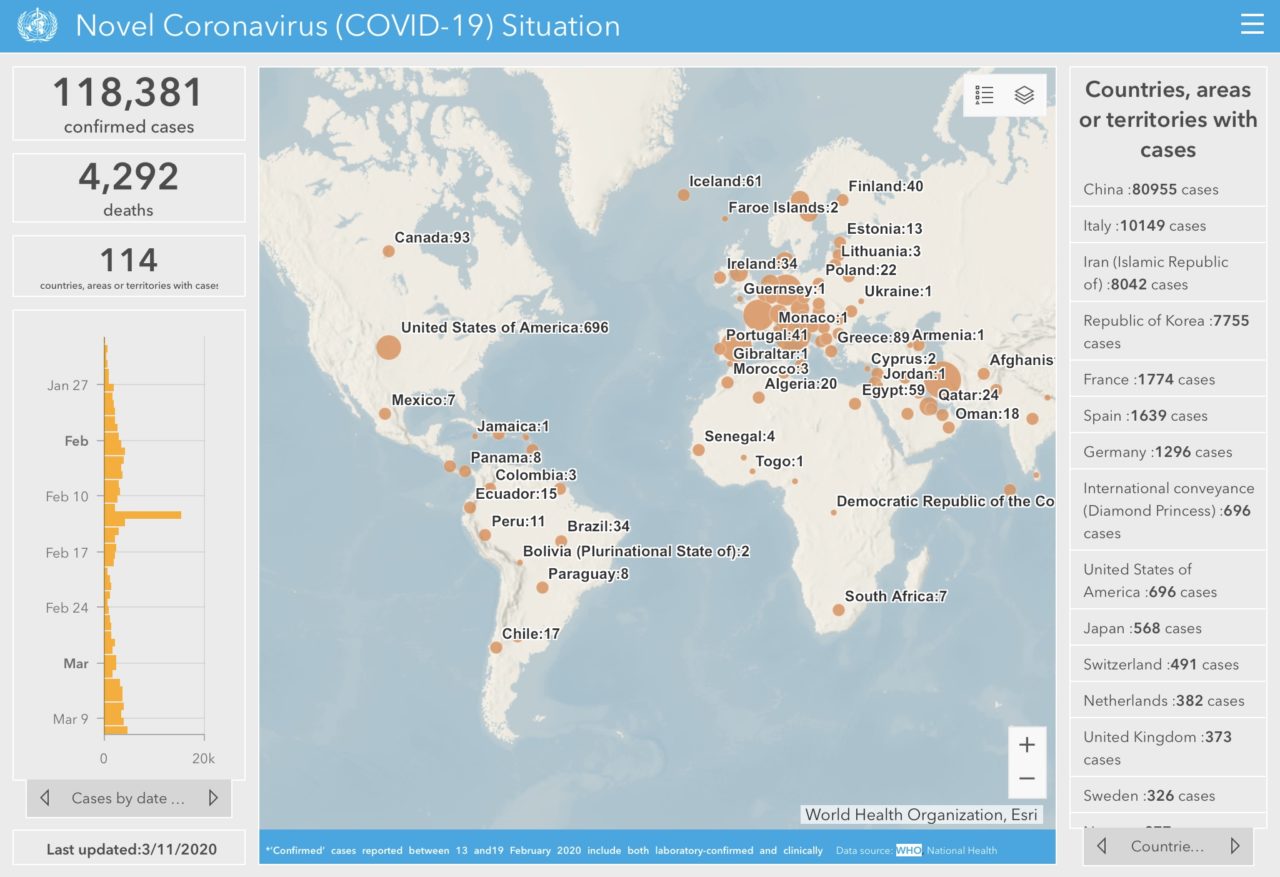
Task: Show previous list in Countries panel
Action: [1102, 846]
